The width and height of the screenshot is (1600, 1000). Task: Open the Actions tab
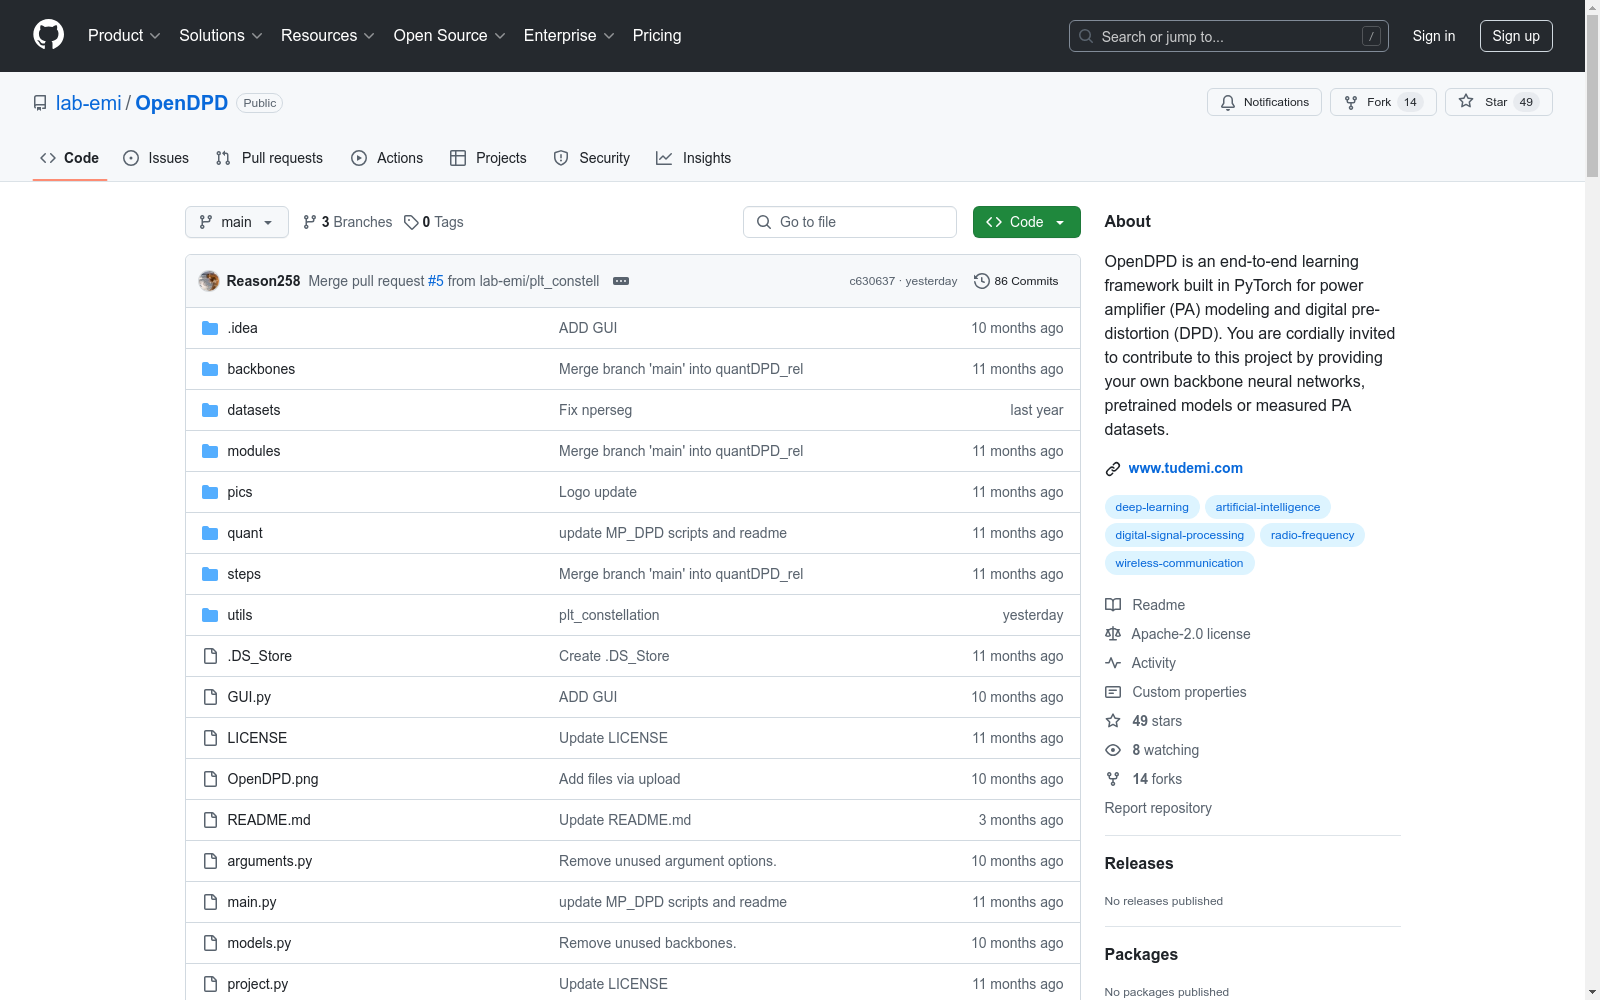point(387,158)
